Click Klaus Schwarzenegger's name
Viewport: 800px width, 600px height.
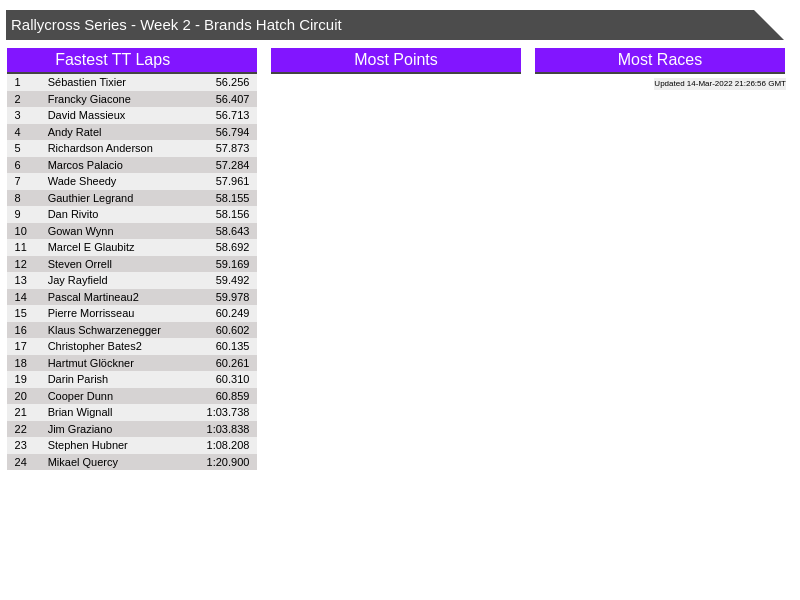click(x=104, y=330)
